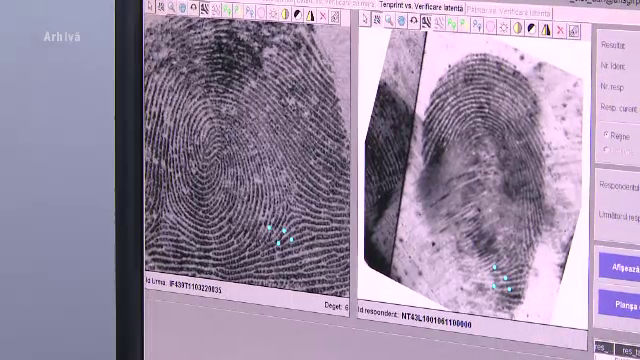
Task: Adjust brightness with sun icon in left toolbar
Action: pyautogui.click(x=273, y=13)
